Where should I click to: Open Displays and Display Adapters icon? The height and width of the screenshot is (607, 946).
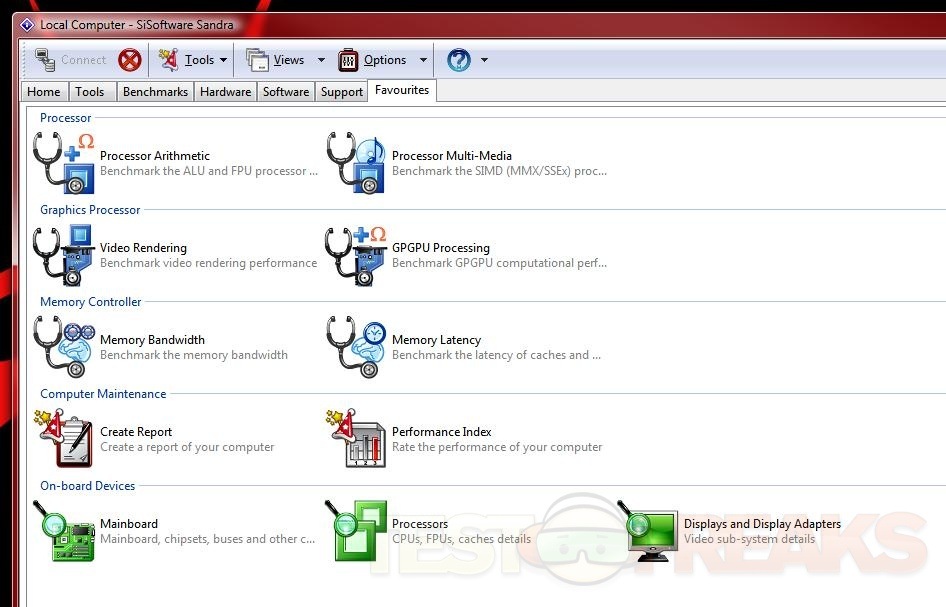(x=648, y=531)
